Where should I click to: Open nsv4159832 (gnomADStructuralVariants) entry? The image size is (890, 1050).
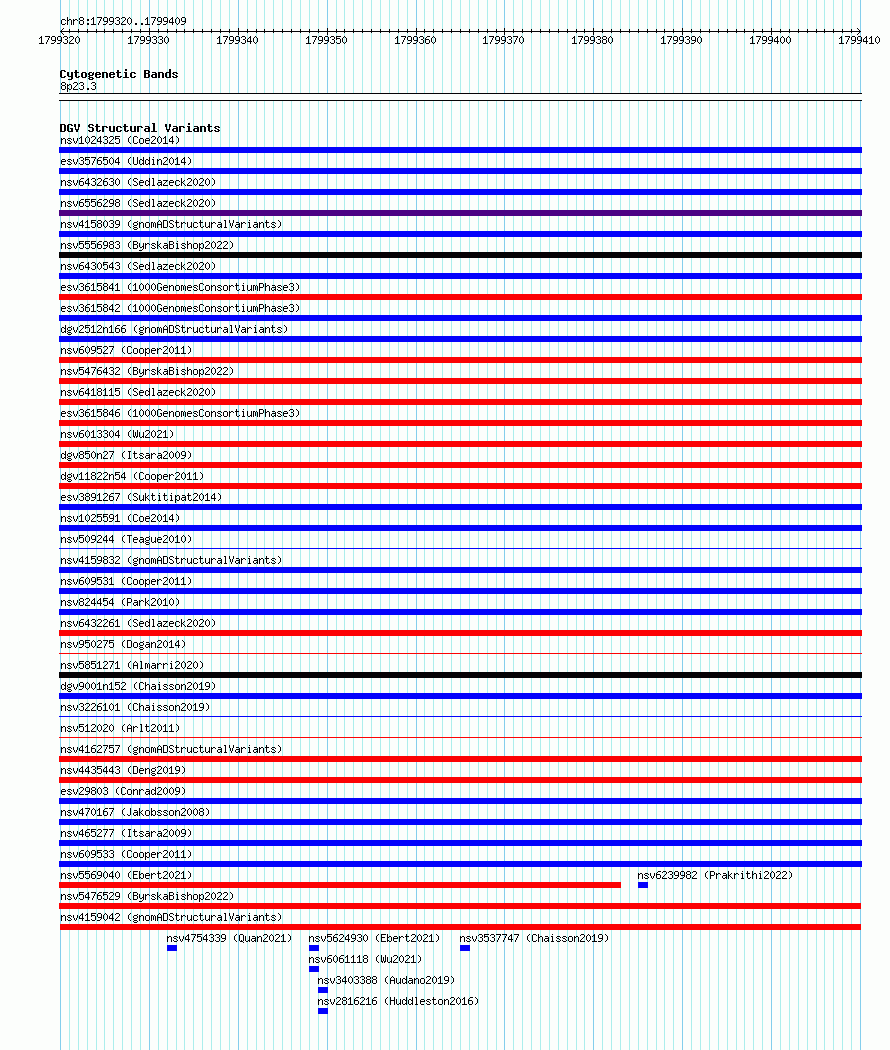(171, 560)
